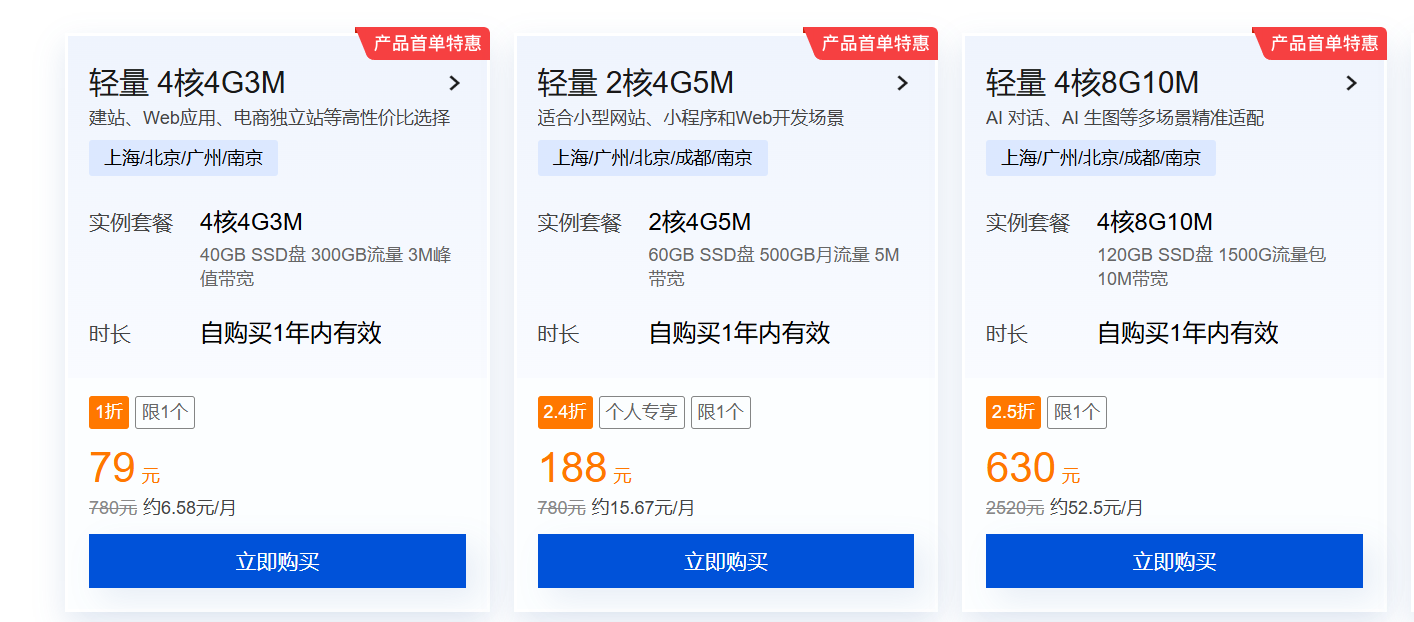The height and width of the screenshot is (622, 1414).
Task: Expand the 轻量 4核8G10M chevron arrow
Action: pos(1351,83)
